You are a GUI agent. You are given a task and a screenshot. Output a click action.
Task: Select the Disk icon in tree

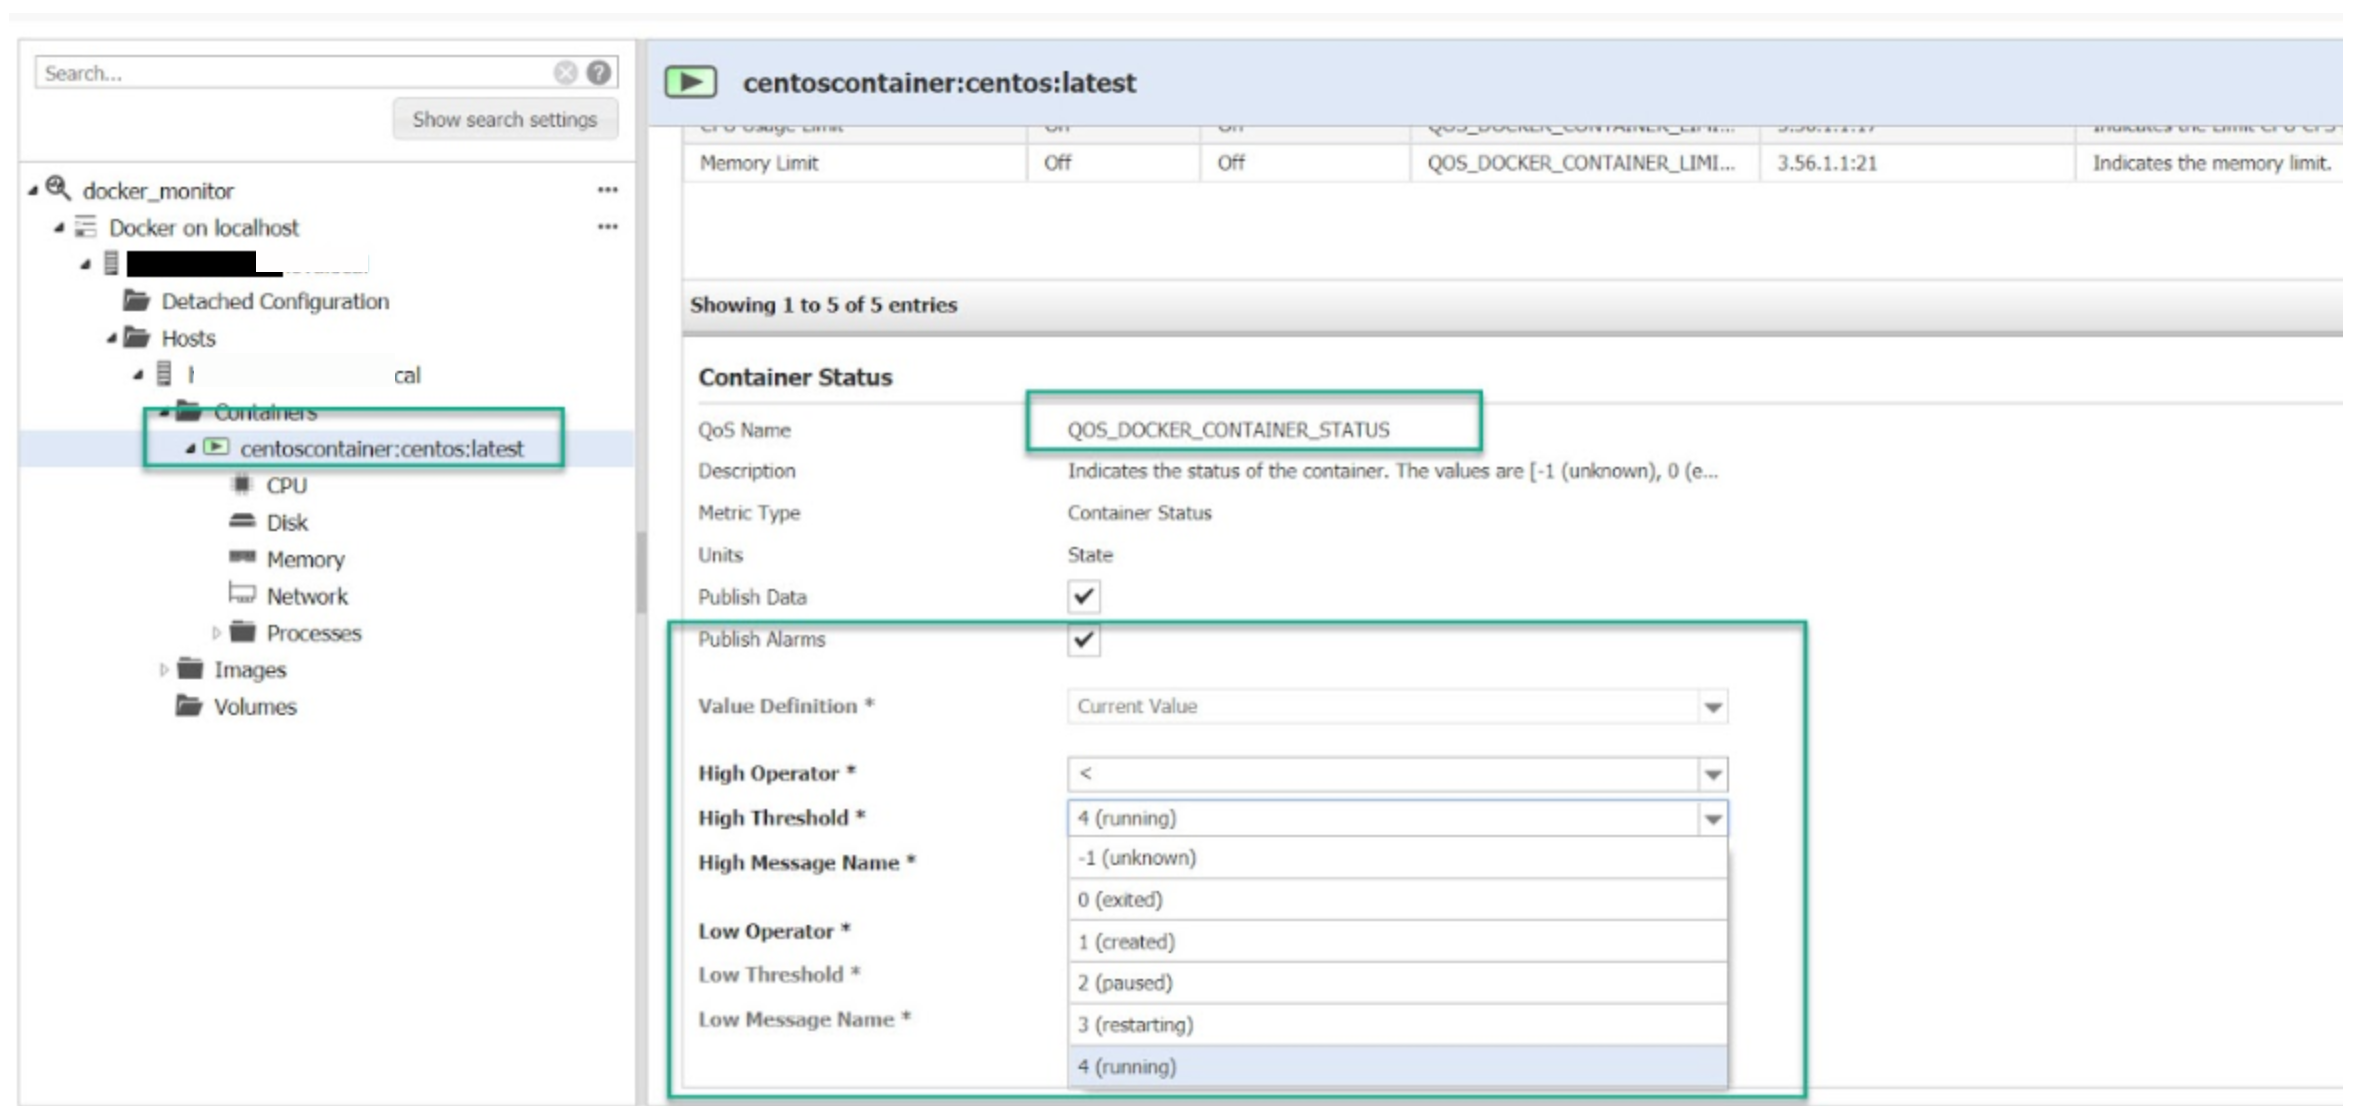click(242, 521)
